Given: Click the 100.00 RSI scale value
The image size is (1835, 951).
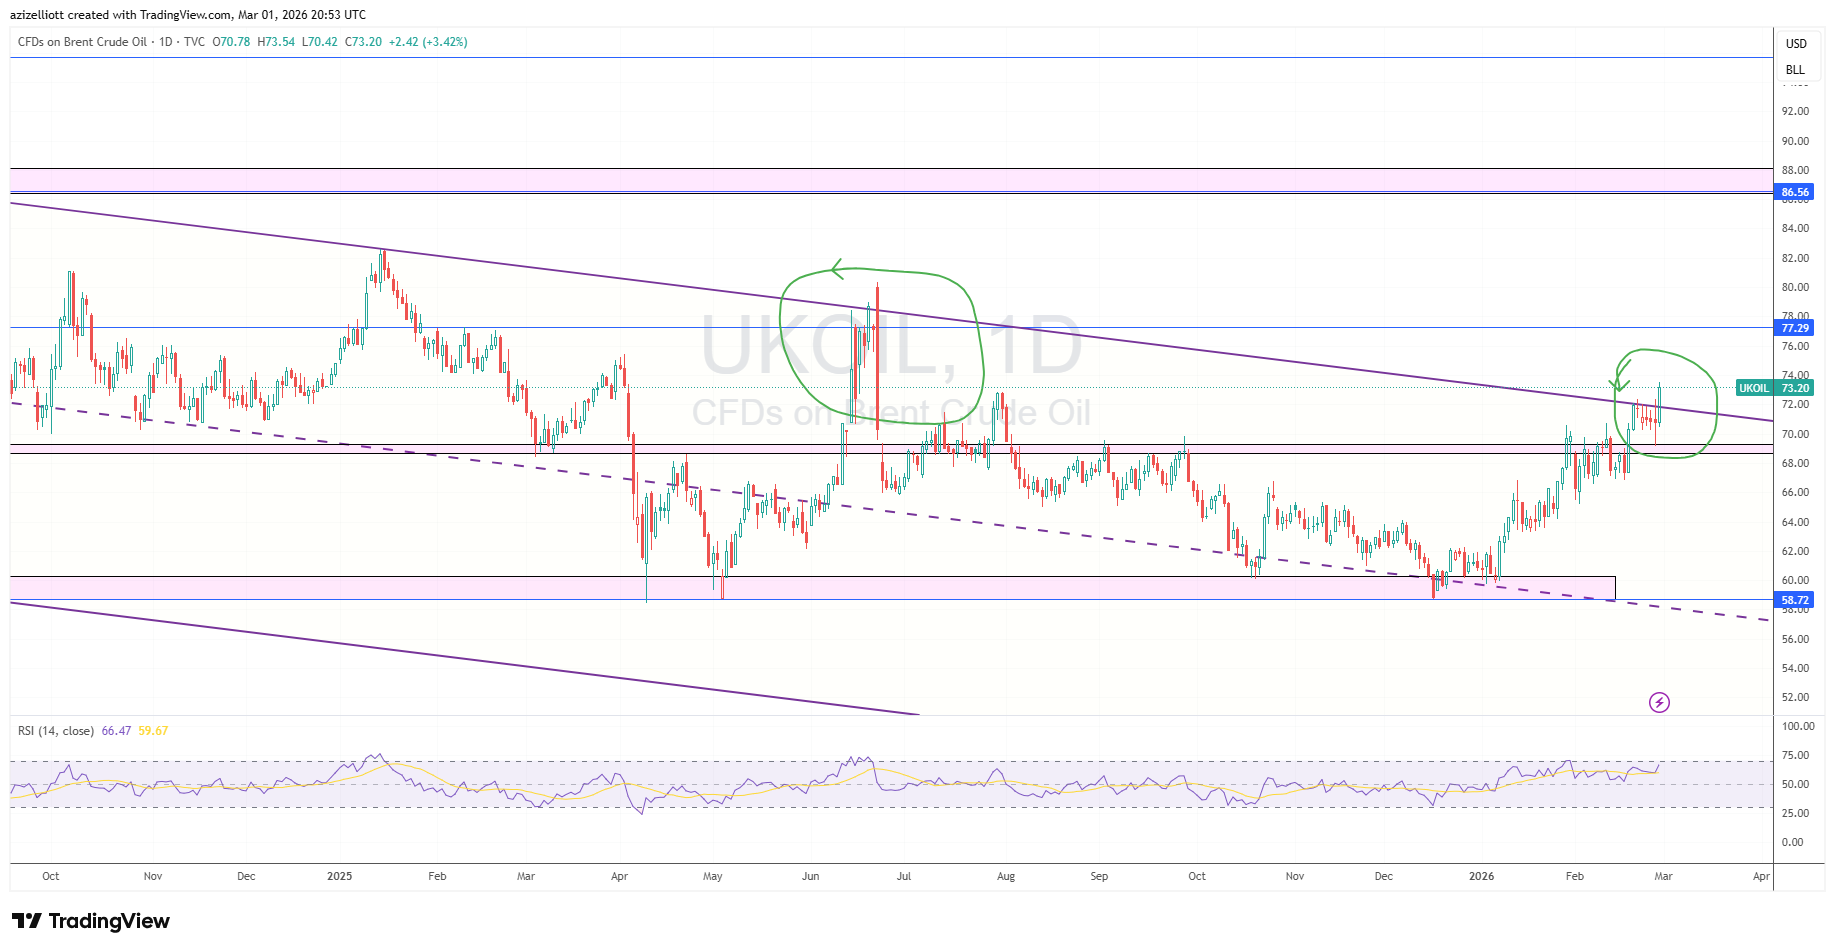Looking at the screenshot, I should 1798,726.
